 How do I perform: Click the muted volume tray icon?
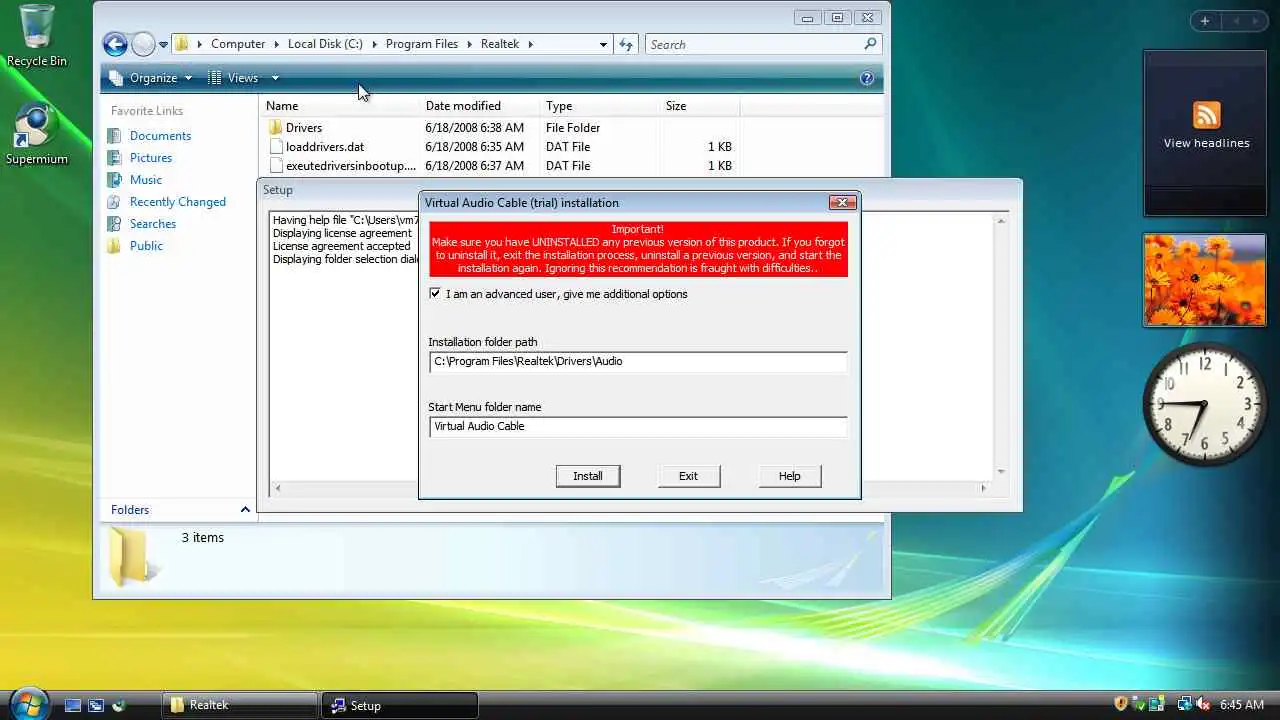pyautogui.click(x=1203, y=705)
